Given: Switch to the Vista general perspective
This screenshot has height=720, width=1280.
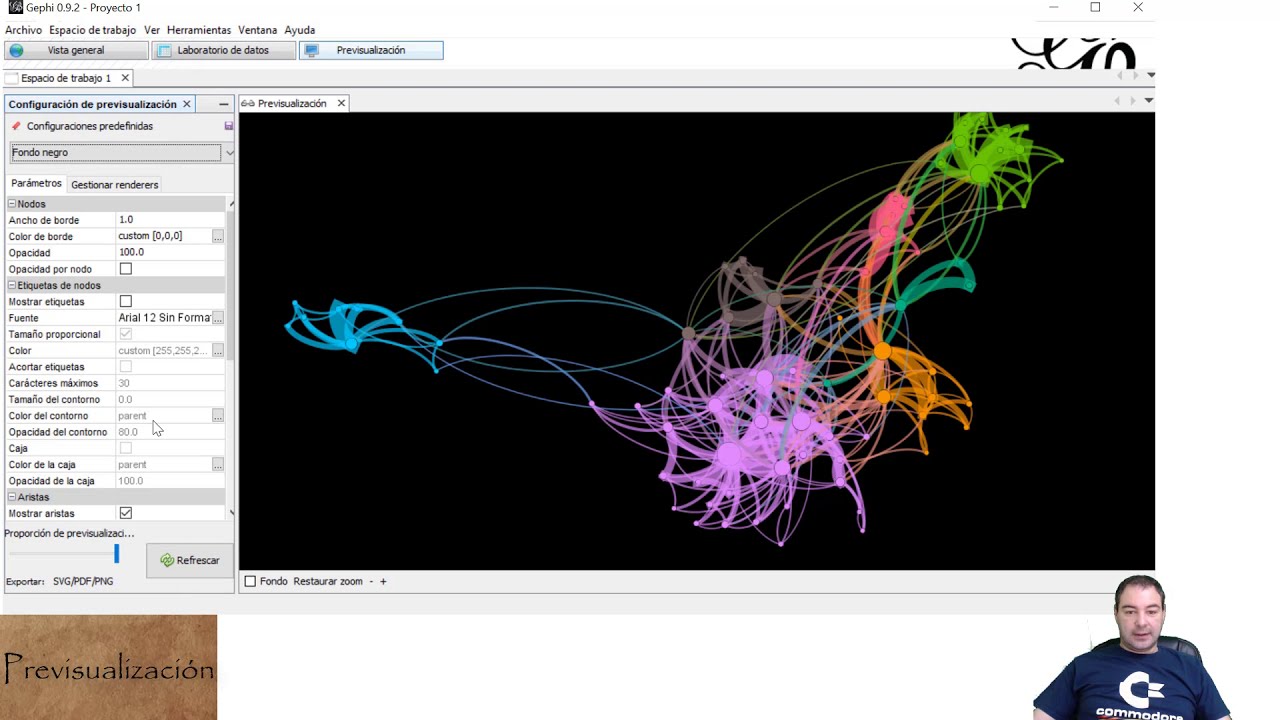Looking at the screenshot, I should click(x=76, y=50).
